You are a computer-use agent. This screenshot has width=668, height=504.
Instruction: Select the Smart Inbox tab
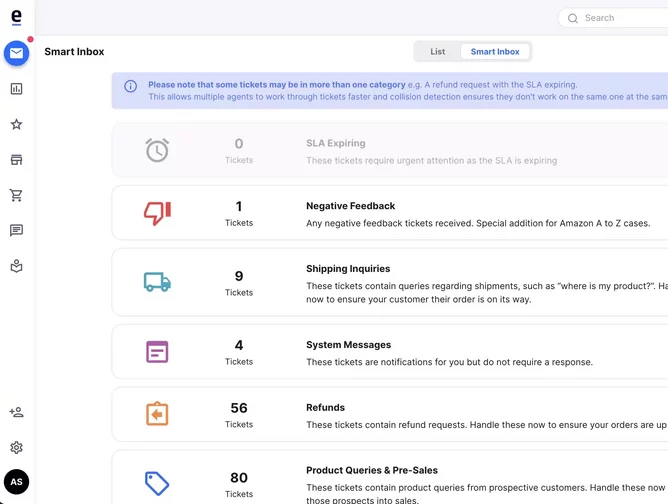coord(495,52)
